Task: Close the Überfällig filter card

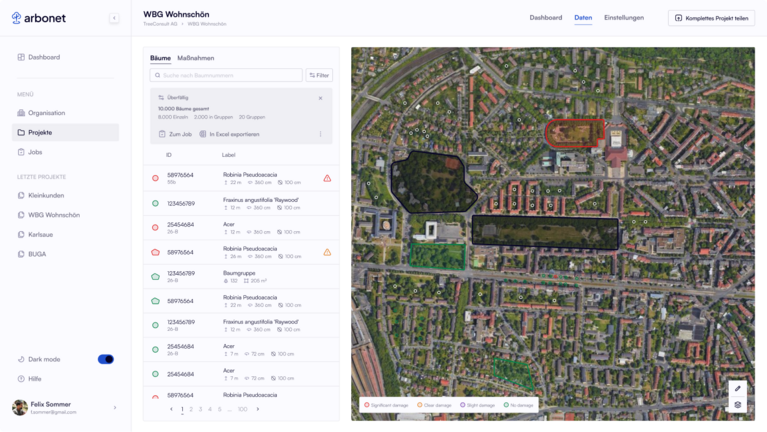Action: (320, 98)
